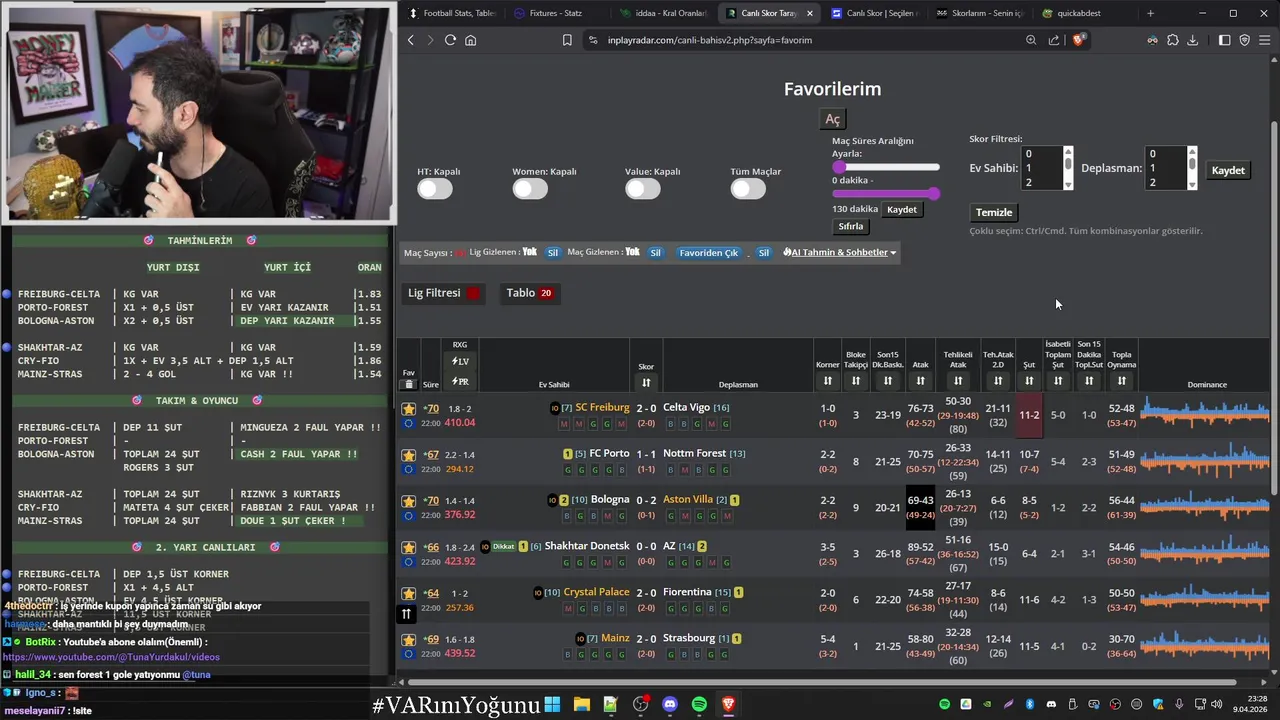This screenshot has width=1280, height=720.
Task: Click the trash icon under Fav header
Action: [x=408, y=384]
